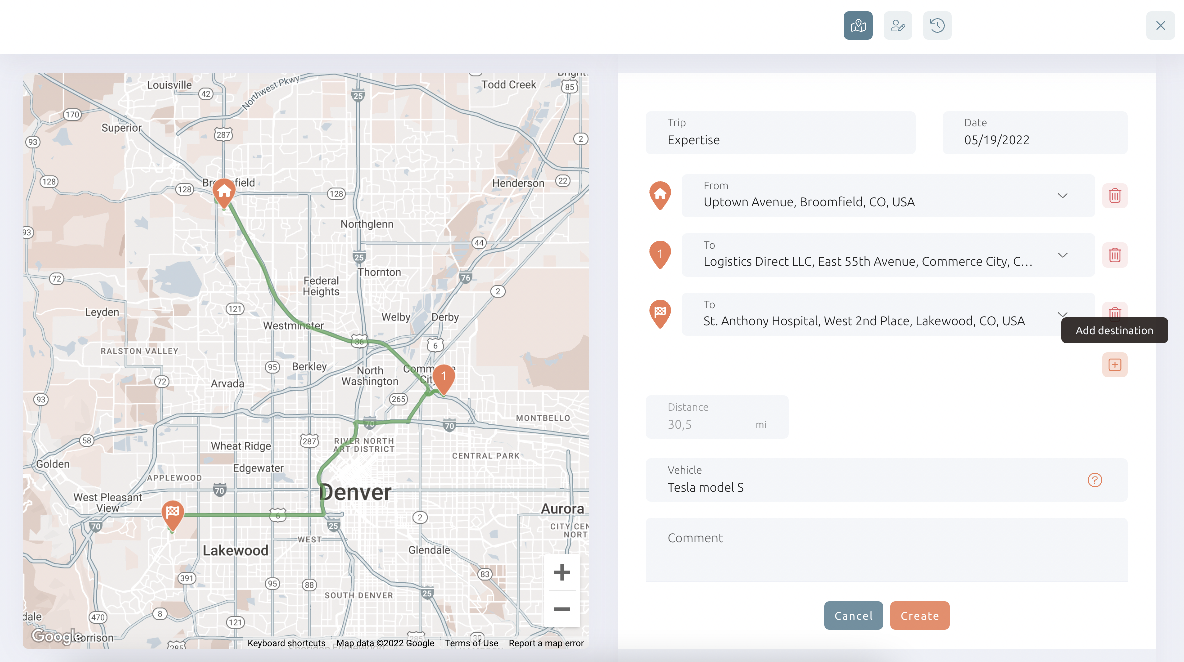Click the Thornton label on the map
The image size is (1184, 662).
380,272
